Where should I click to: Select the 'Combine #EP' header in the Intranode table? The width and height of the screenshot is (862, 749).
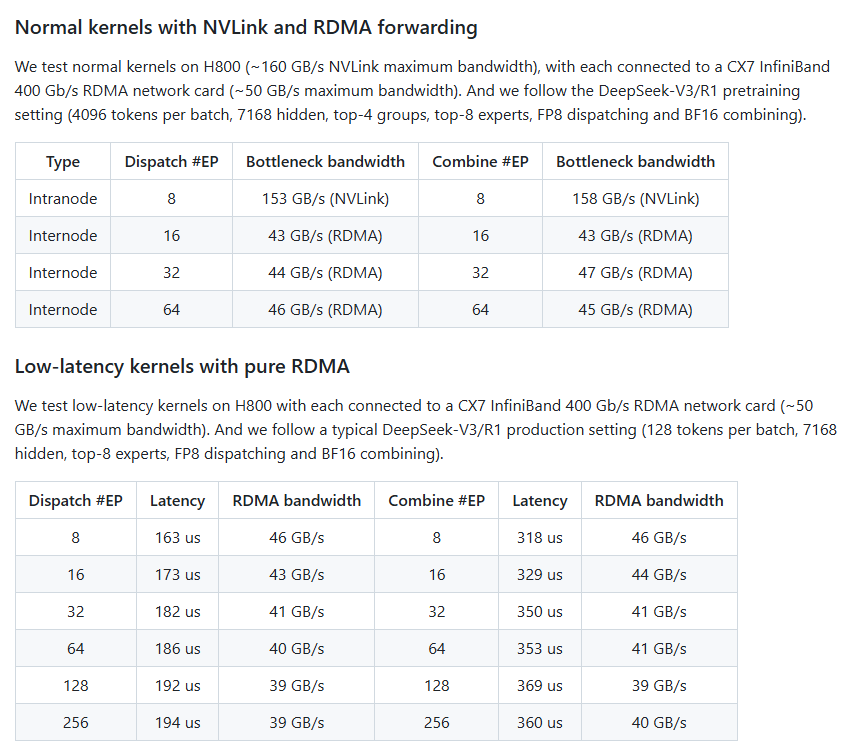(480, 161)
